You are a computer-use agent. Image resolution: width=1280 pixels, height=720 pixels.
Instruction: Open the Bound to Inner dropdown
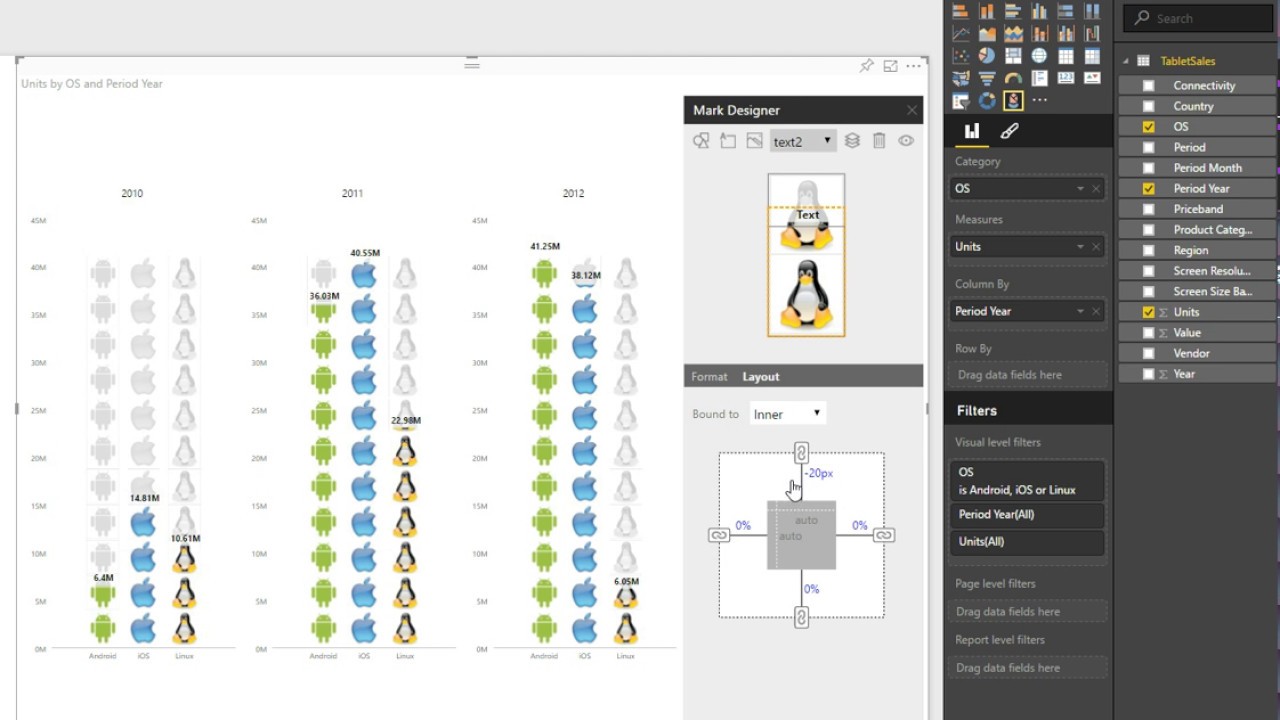[x=787, y=413]
